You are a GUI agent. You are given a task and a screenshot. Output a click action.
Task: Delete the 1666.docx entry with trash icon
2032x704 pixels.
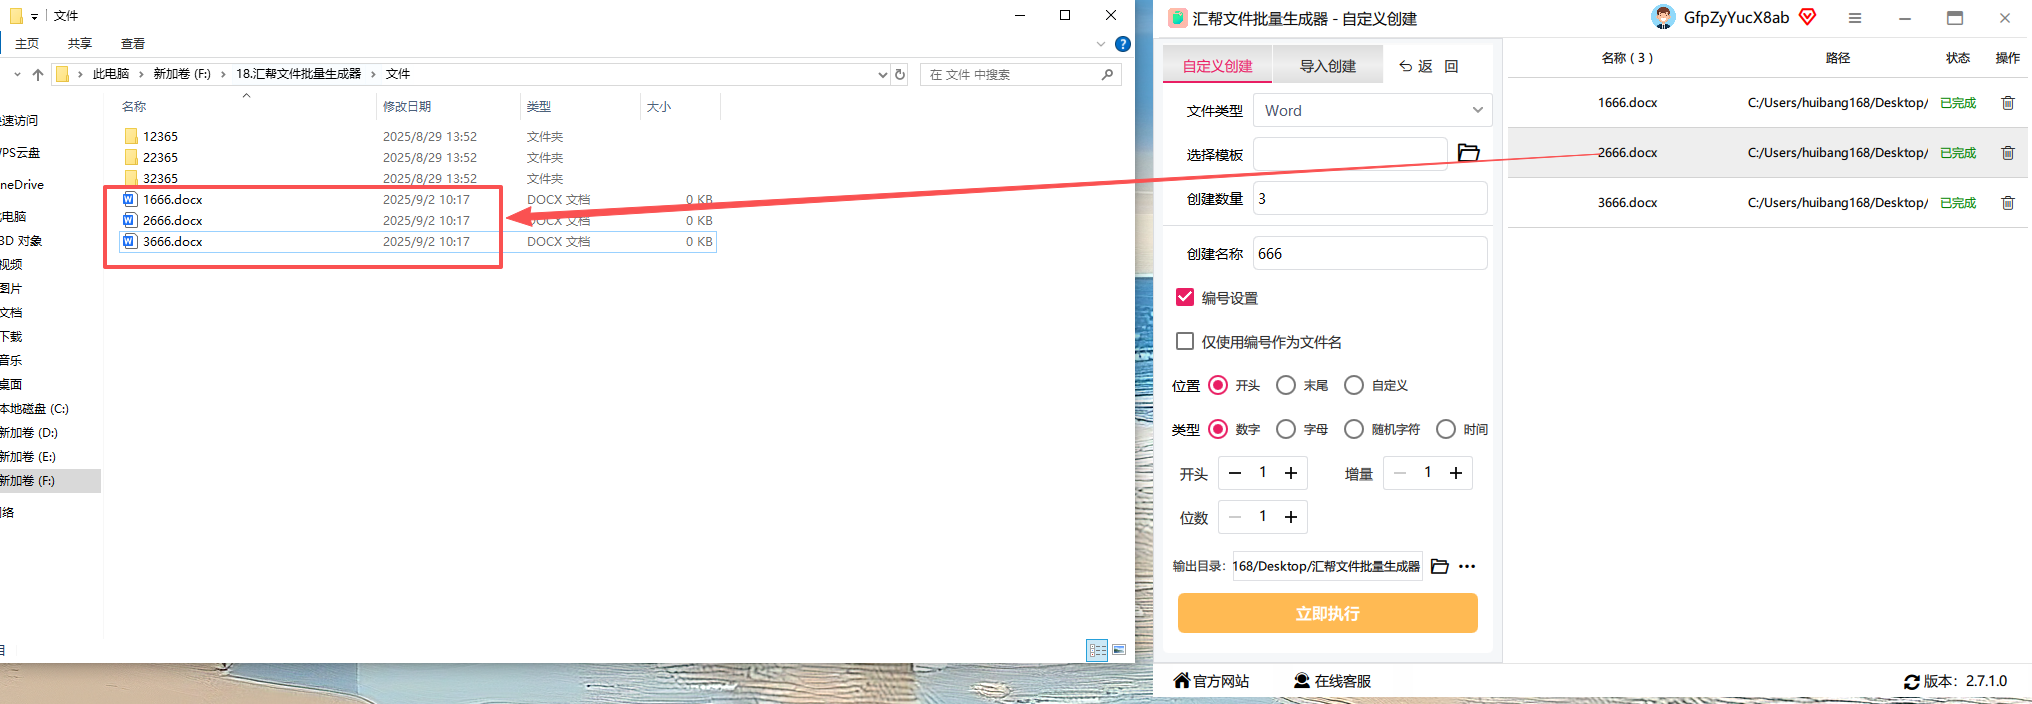pos(2007,103)
